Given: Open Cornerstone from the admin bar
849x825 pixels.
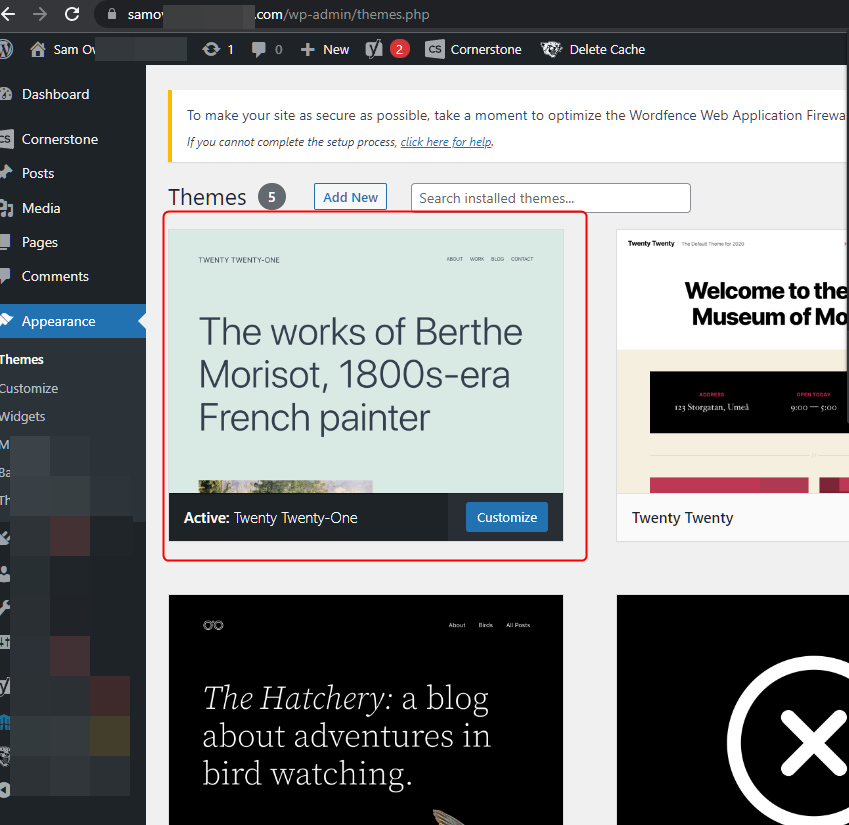Looking at the screenshot, I should pos(473,49).
